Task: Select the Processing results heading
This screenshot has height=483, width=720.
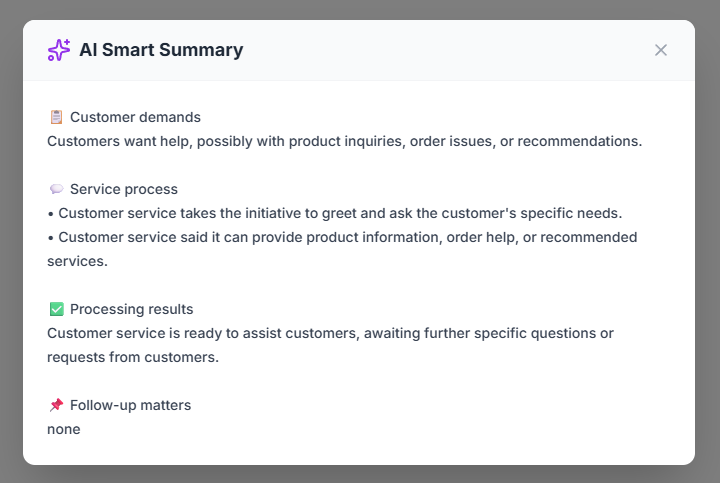Action: (x=132, y=309)
